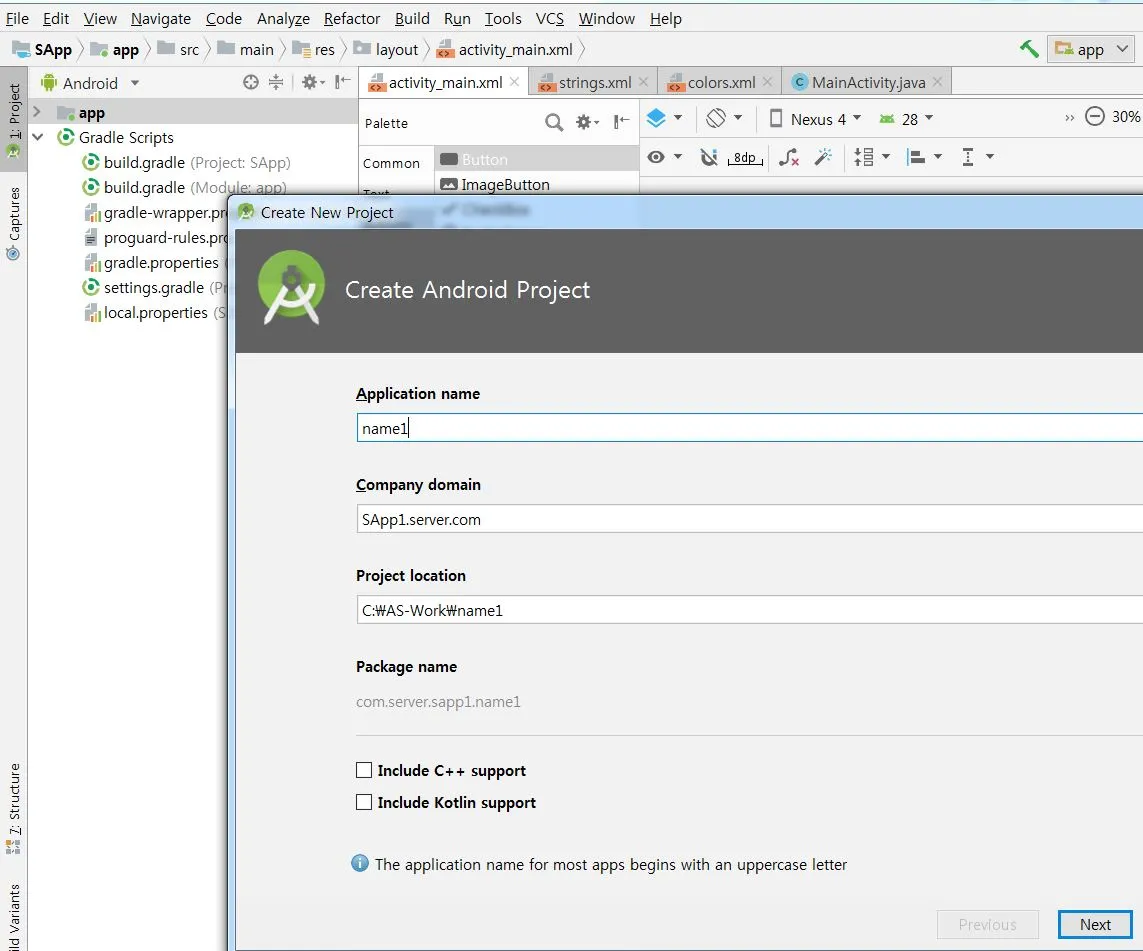Open Captures side tool window
1143x951 pixels.
tap(13, 223)
